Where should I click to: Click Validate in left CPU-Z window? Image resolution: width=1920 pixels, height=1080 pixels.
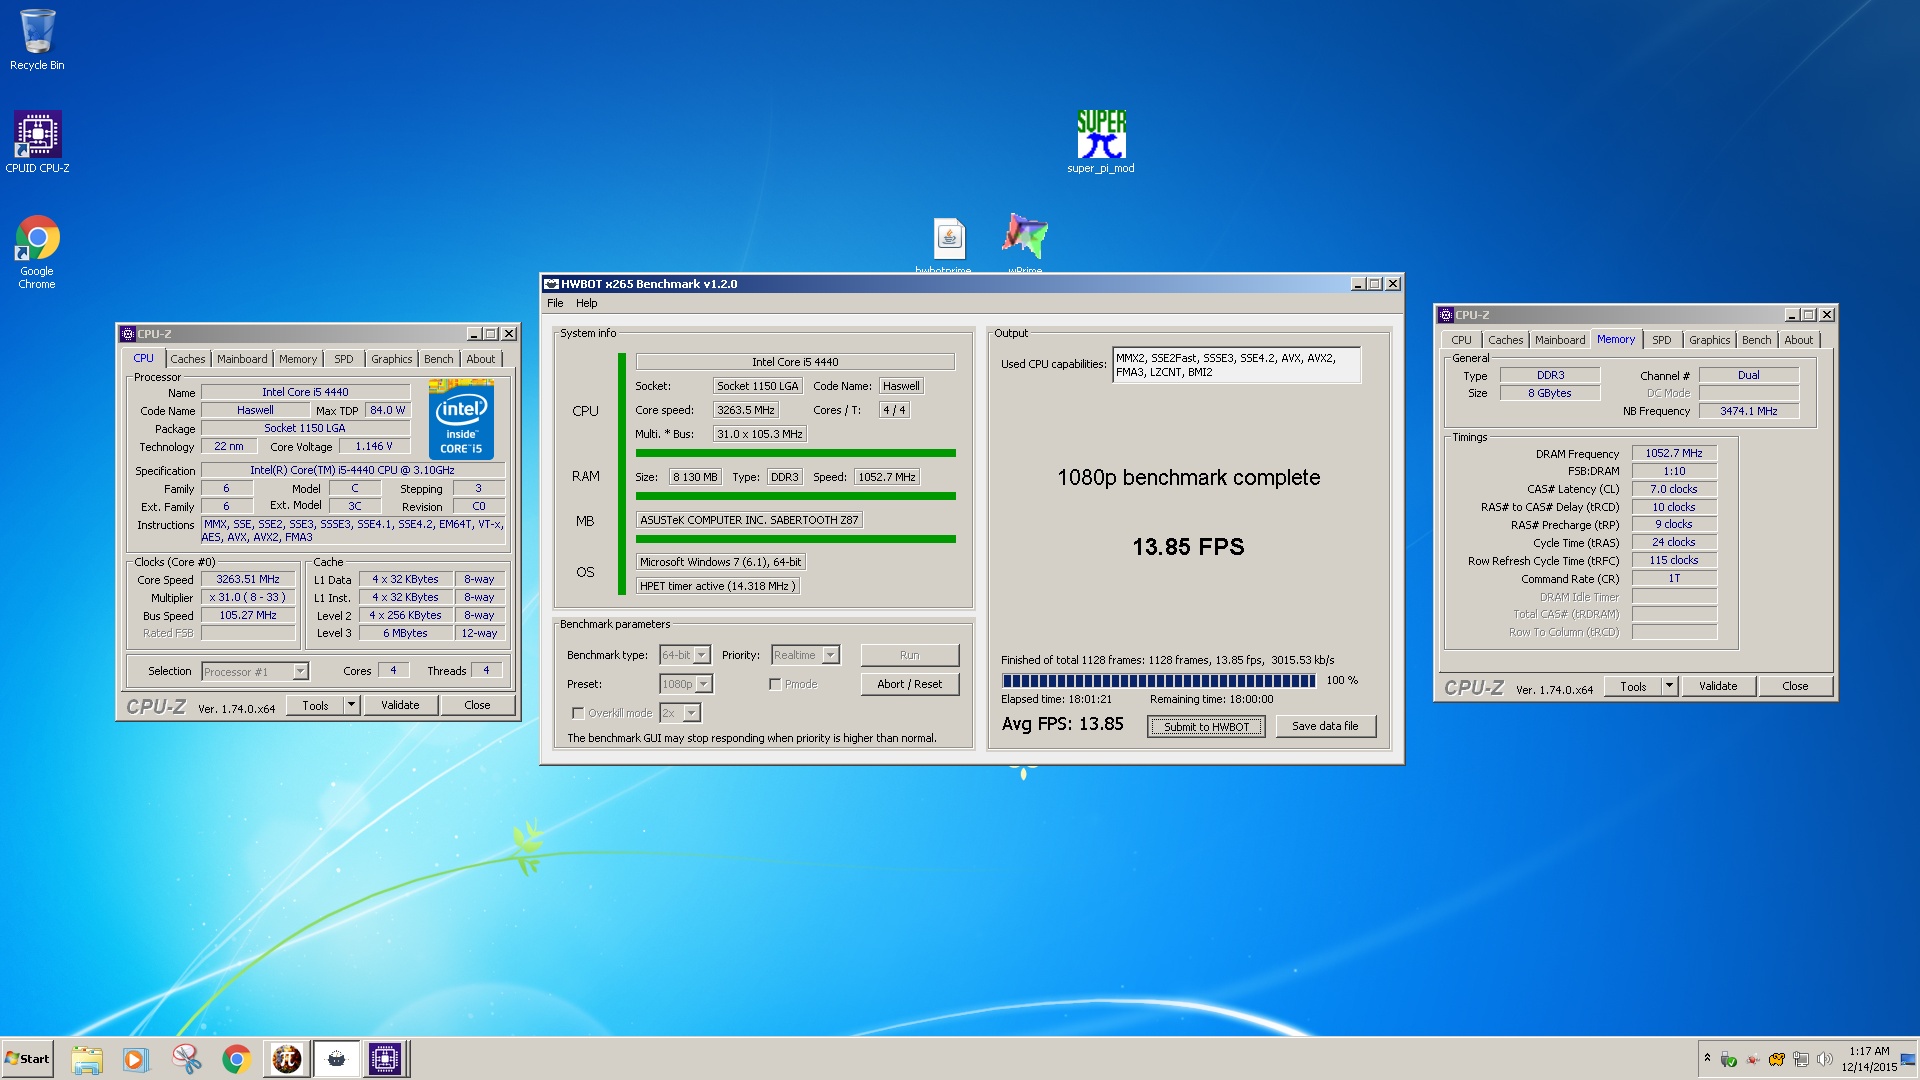(x=400, y=705)
